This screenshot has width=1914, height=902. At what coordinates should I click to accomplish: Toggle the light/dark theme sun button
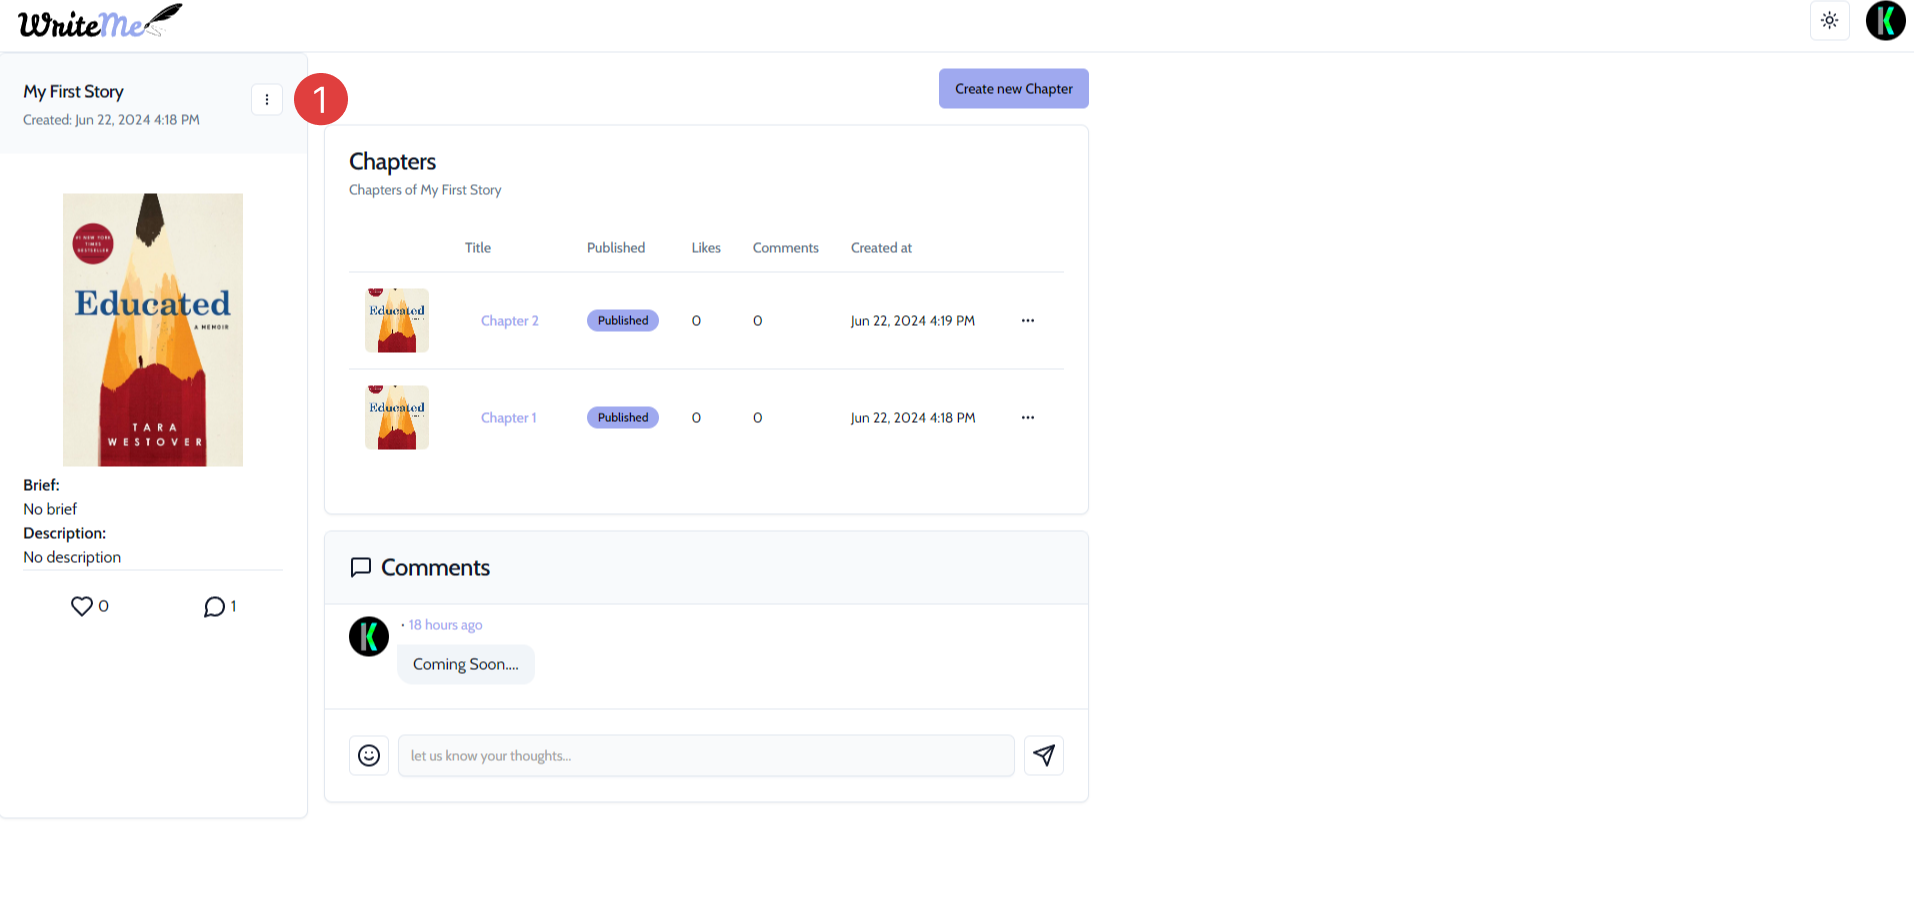(x=1829, y=21)
